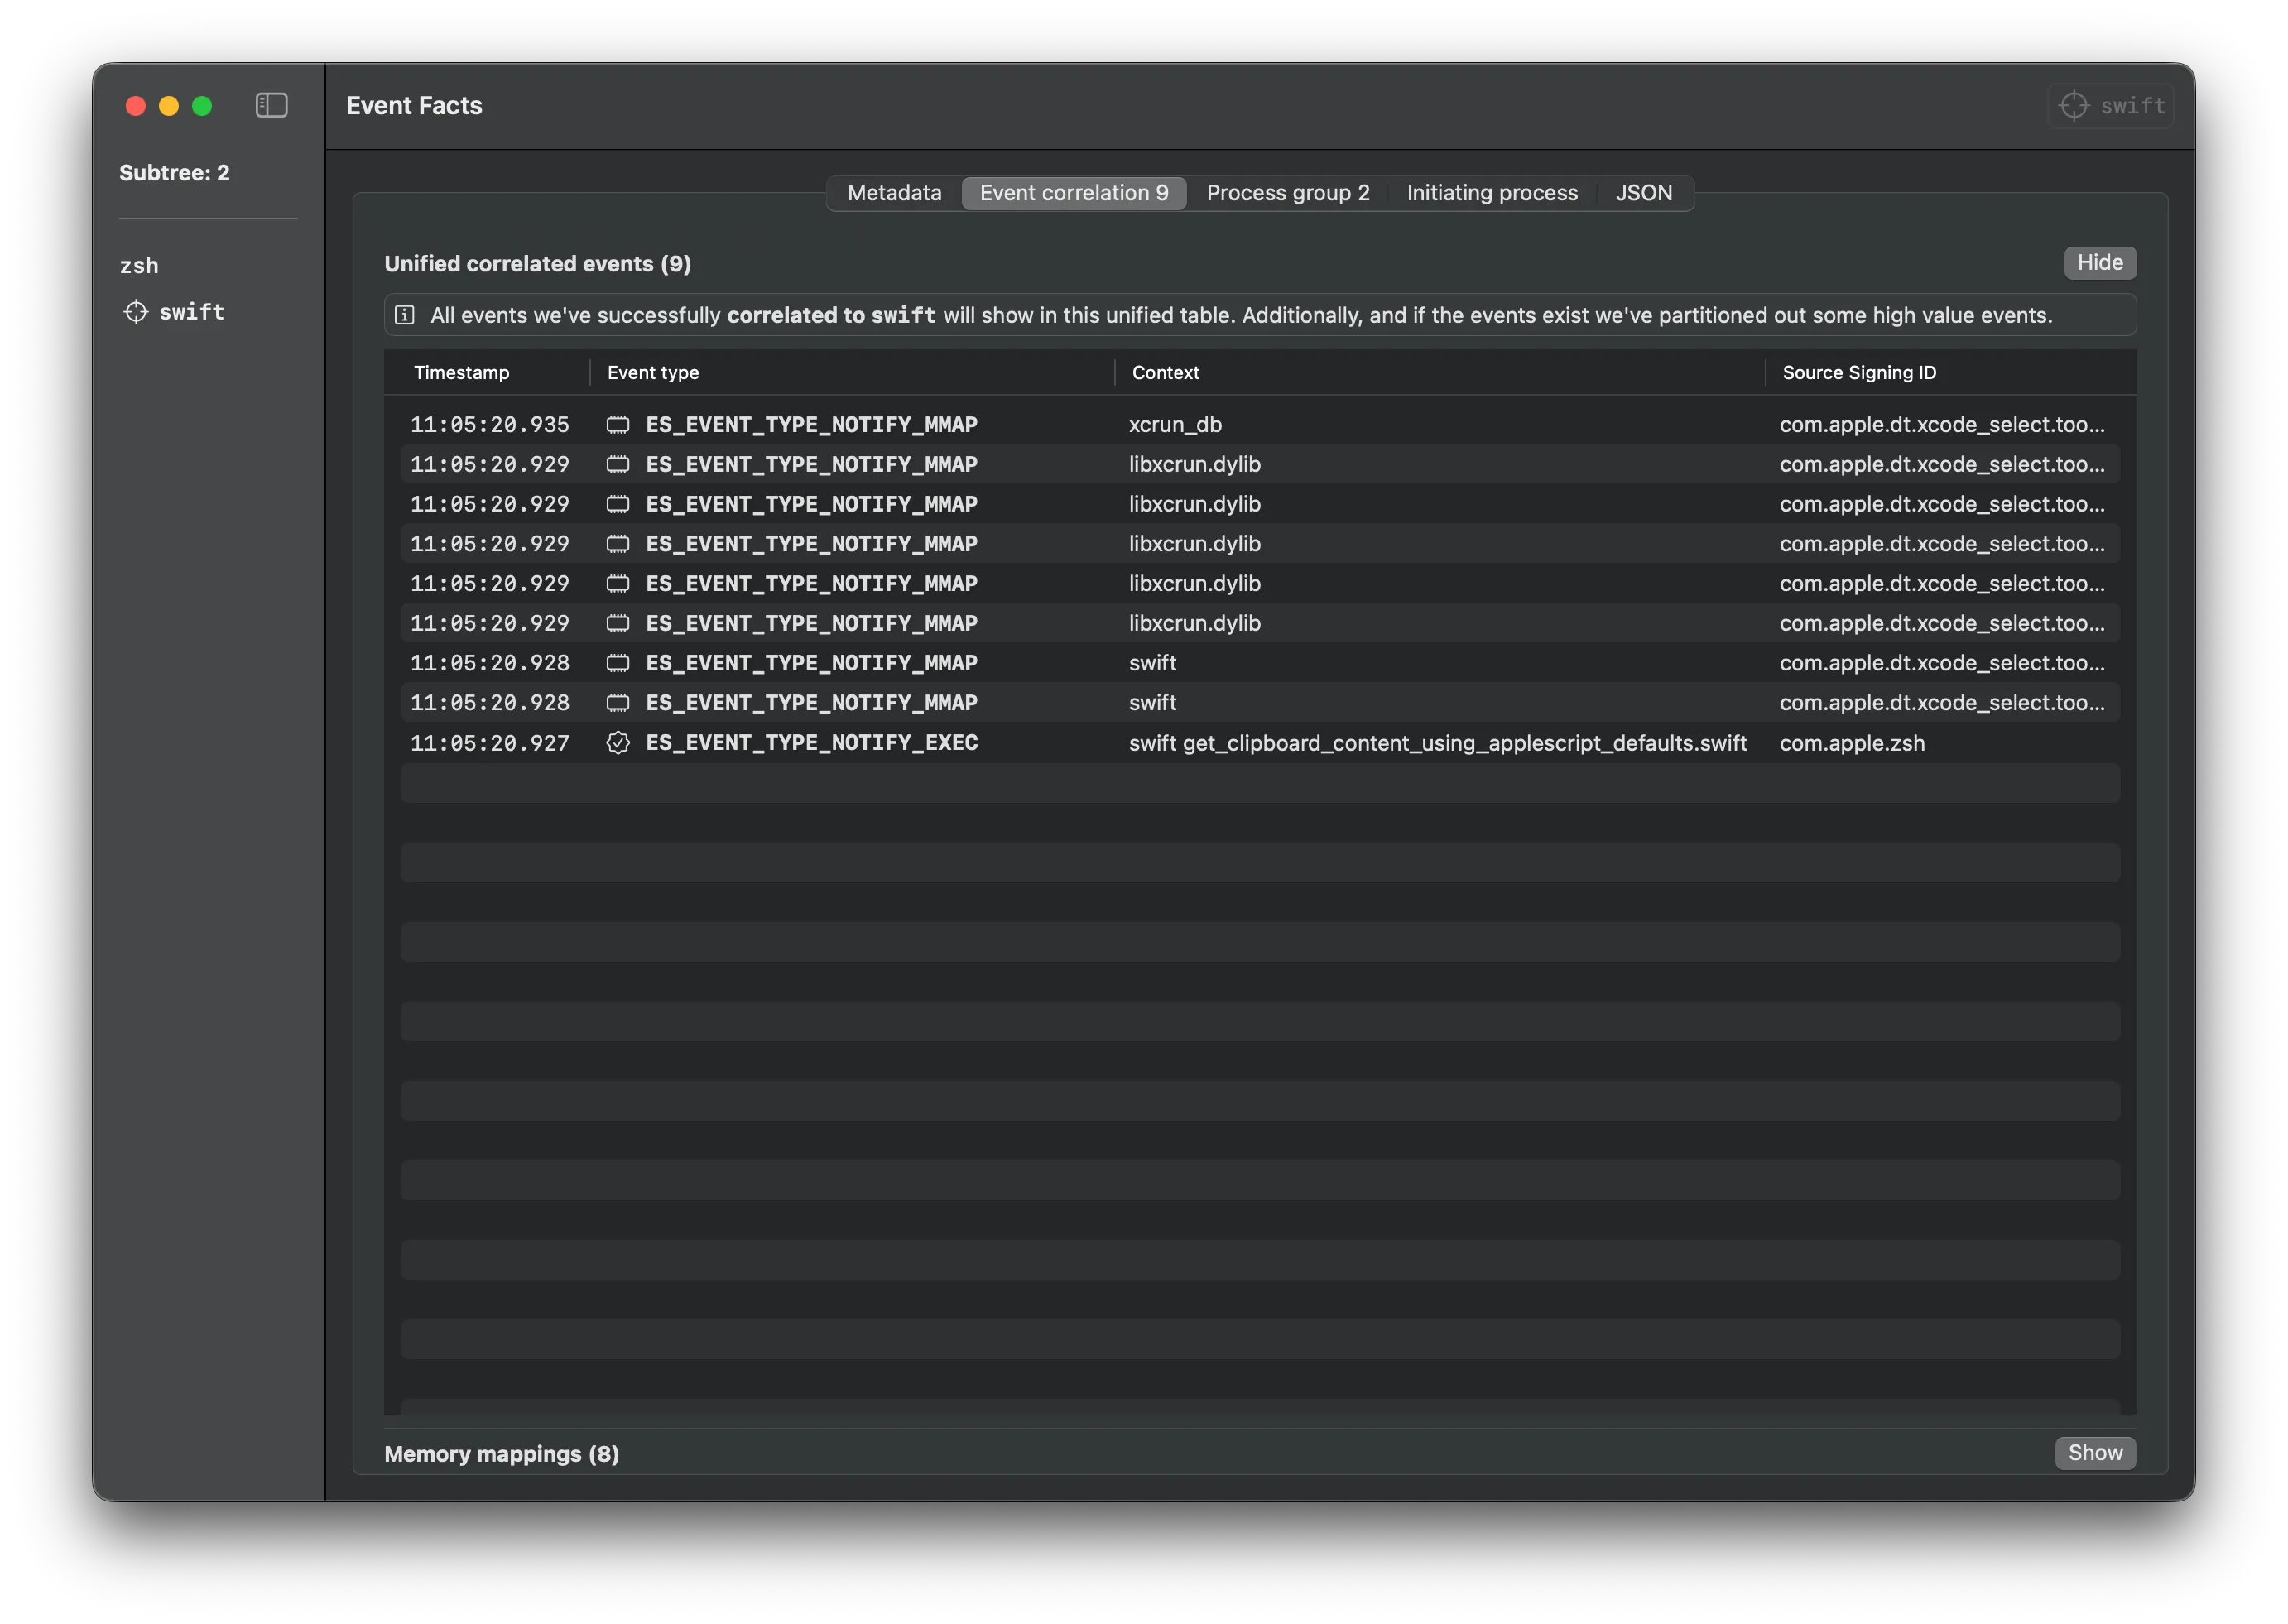Select the xcrun_db context row

click(1175, 425)
